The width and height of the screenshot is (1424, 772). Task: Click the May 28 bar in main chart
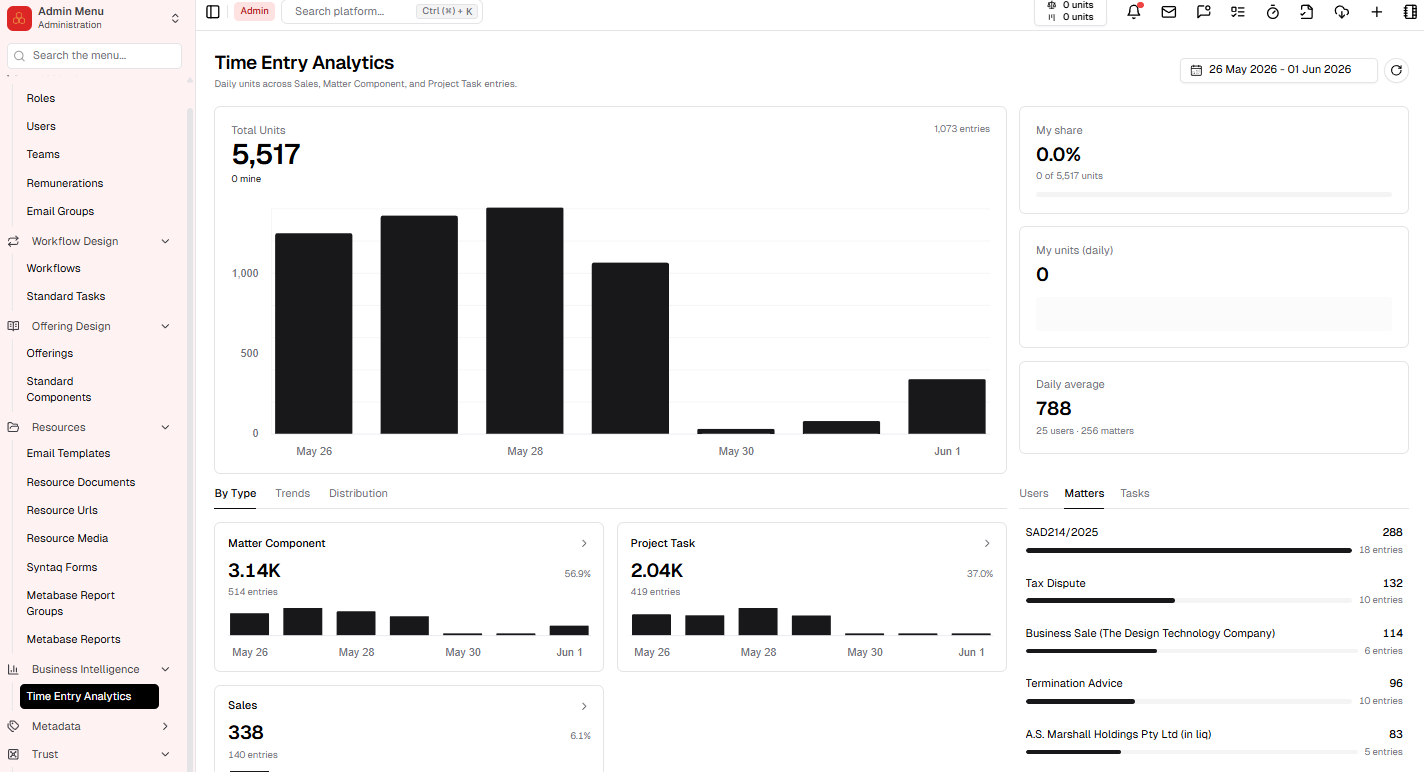(x=525, y=320)
